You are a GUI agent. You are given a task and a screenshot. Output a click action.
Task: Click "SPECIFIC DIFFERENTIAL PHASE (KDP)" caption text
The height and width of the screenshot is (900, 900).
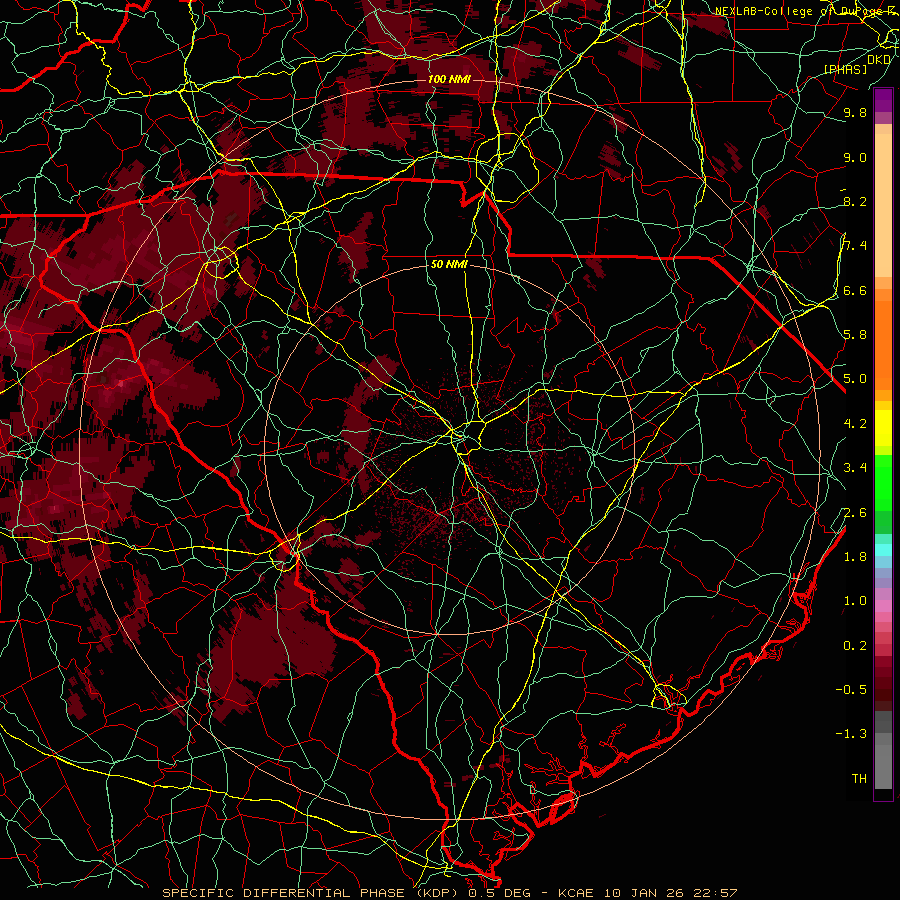311,893
